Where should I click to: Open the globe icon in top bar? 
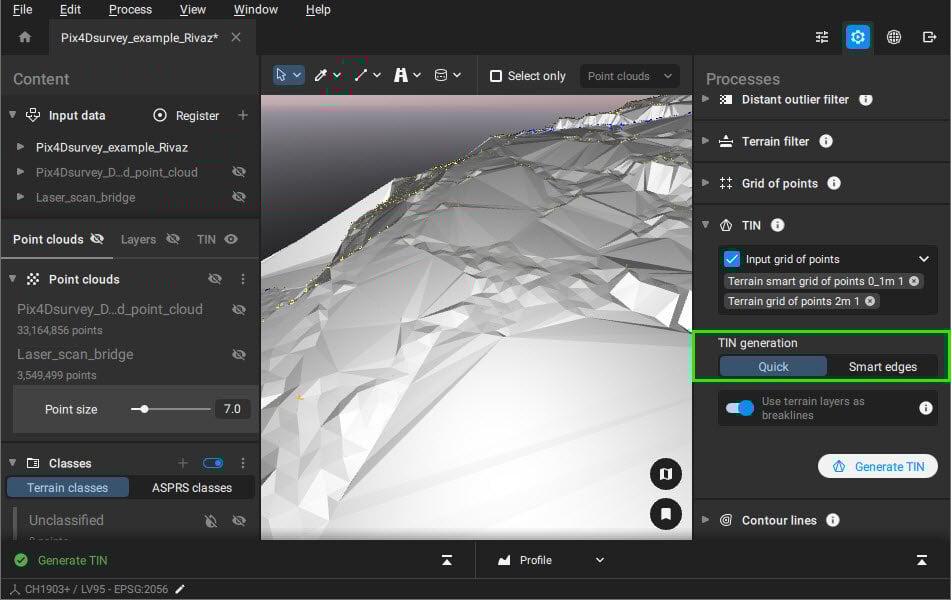click(893, 37)
